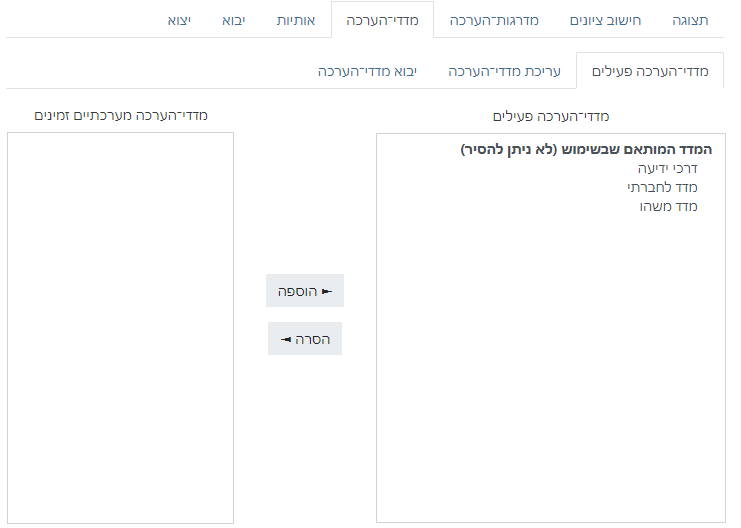Image resolution: width=741 pixels, height=528 pixels.
Task: Select the מדד לחברתי list item
Action: point(661,187)
